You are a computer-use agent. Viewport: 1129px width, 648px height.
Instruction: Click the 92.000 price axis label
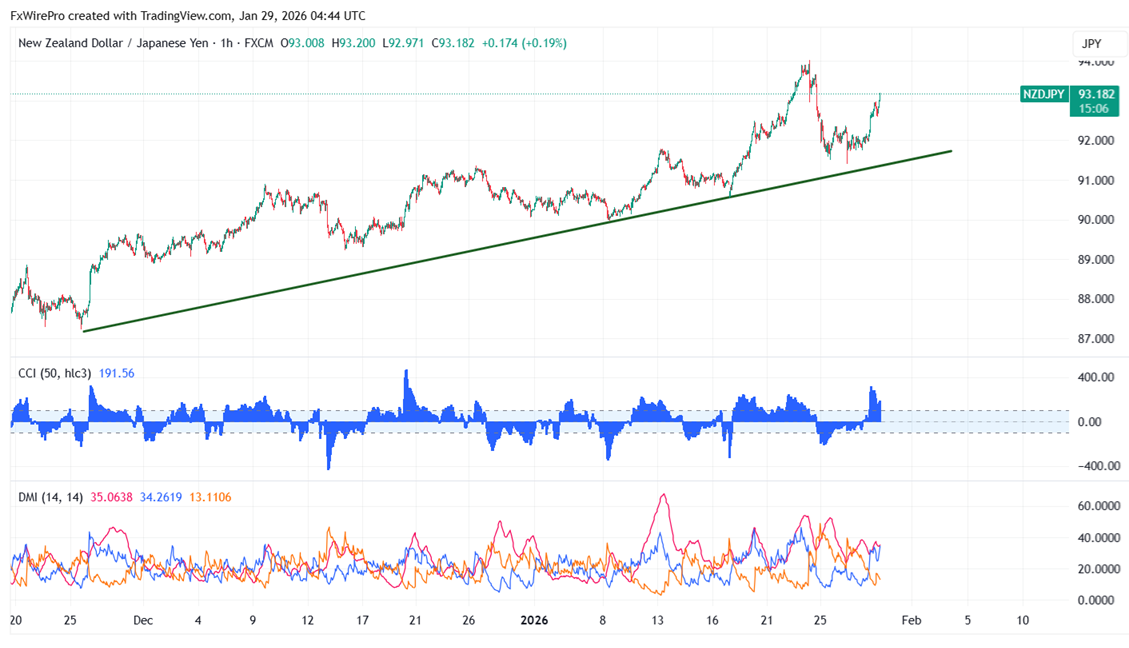pyautogui.click(x=1095, y=140)
